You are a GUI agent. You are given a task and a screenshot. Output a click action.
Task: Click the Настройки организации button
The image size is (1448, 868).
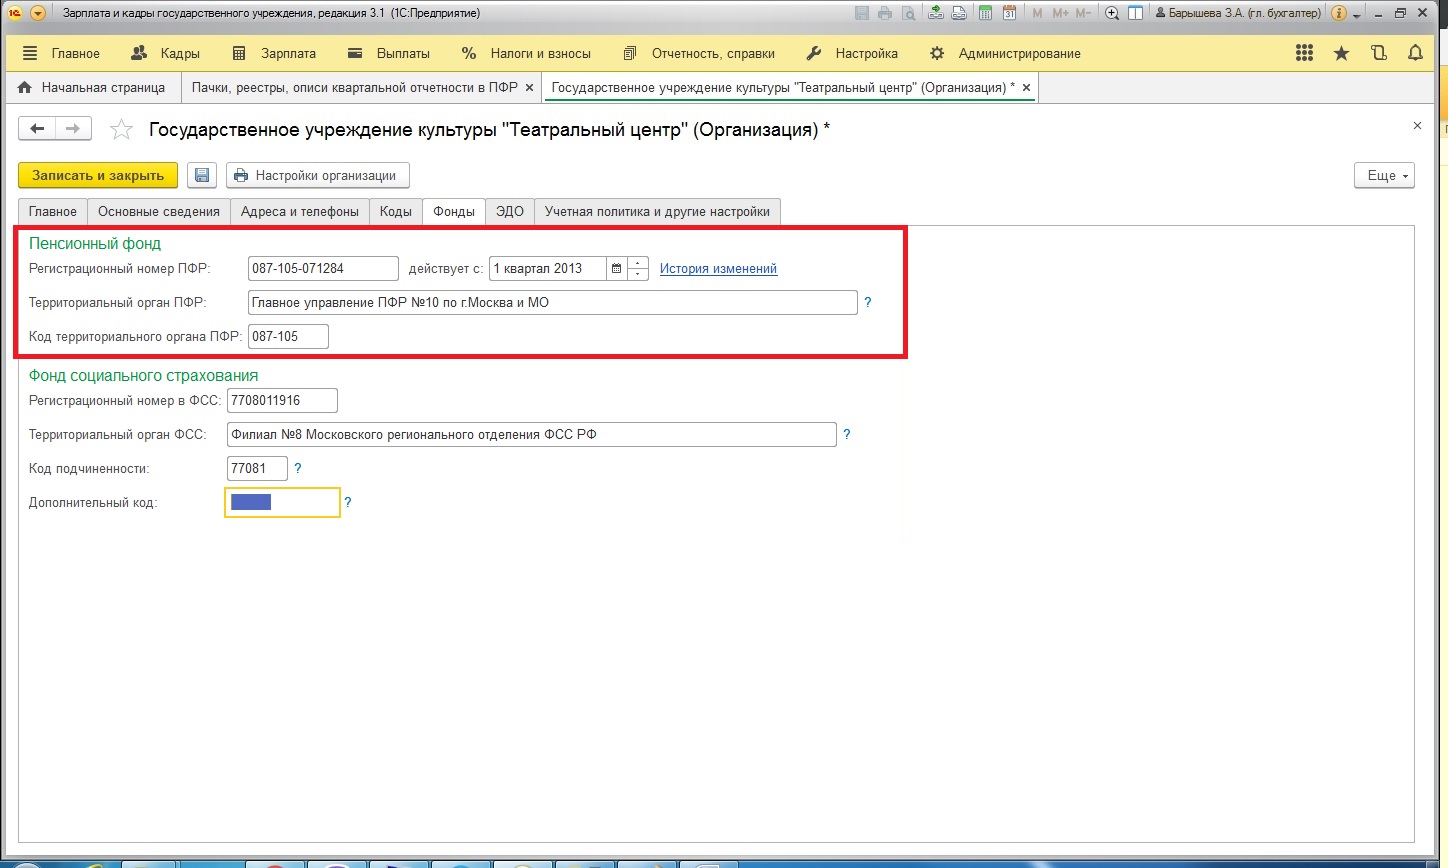coord(317,175)
